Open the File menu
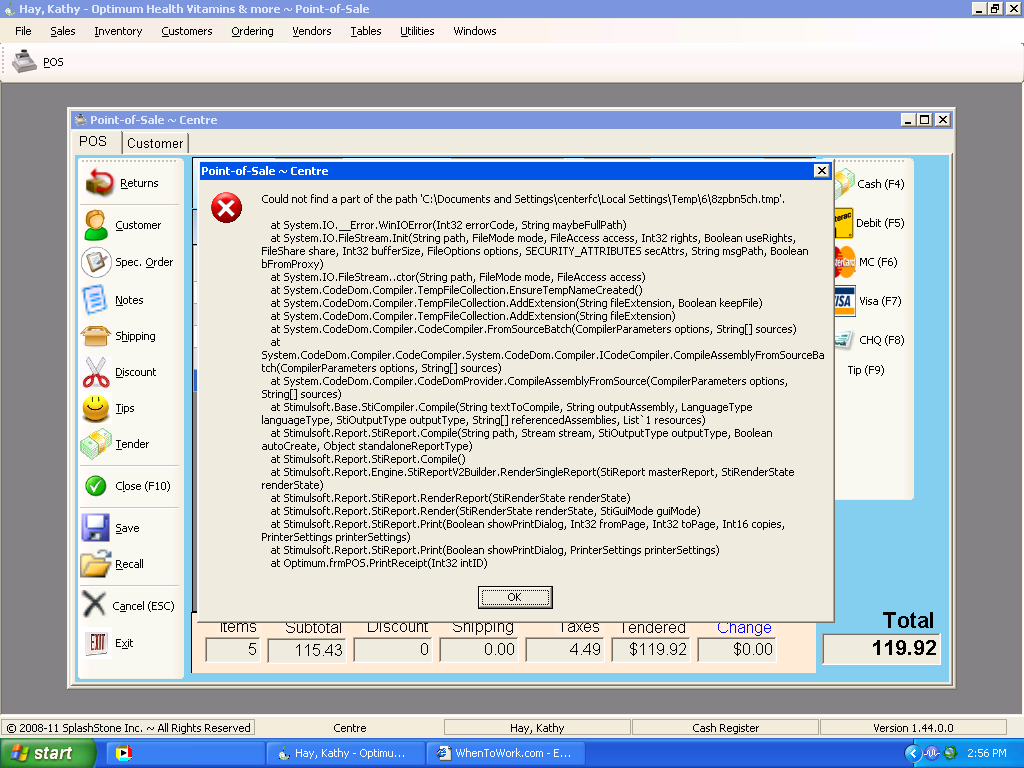The image size is (1024, 768). pyautogui.click(x=23, y=31)
